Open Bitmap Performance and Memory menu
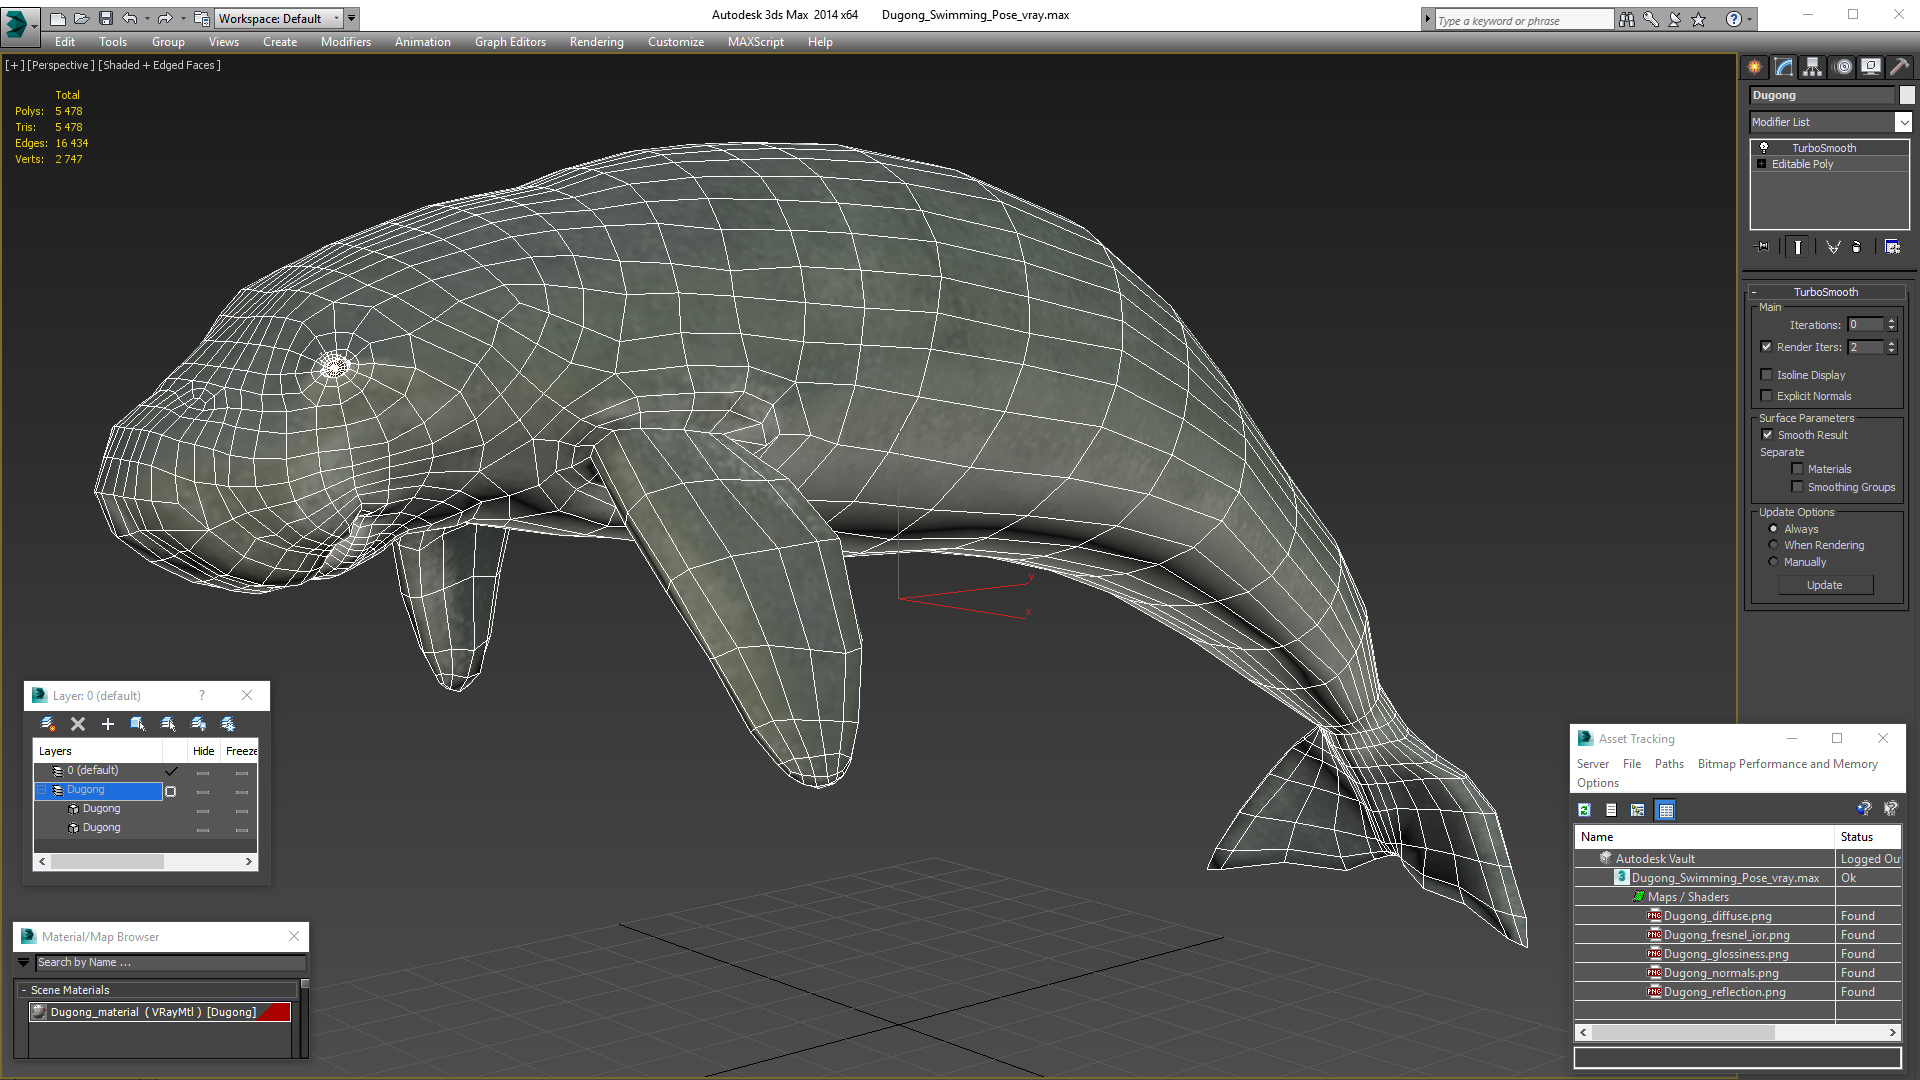This screenshot has width=1920, height=1080. 1788,764
